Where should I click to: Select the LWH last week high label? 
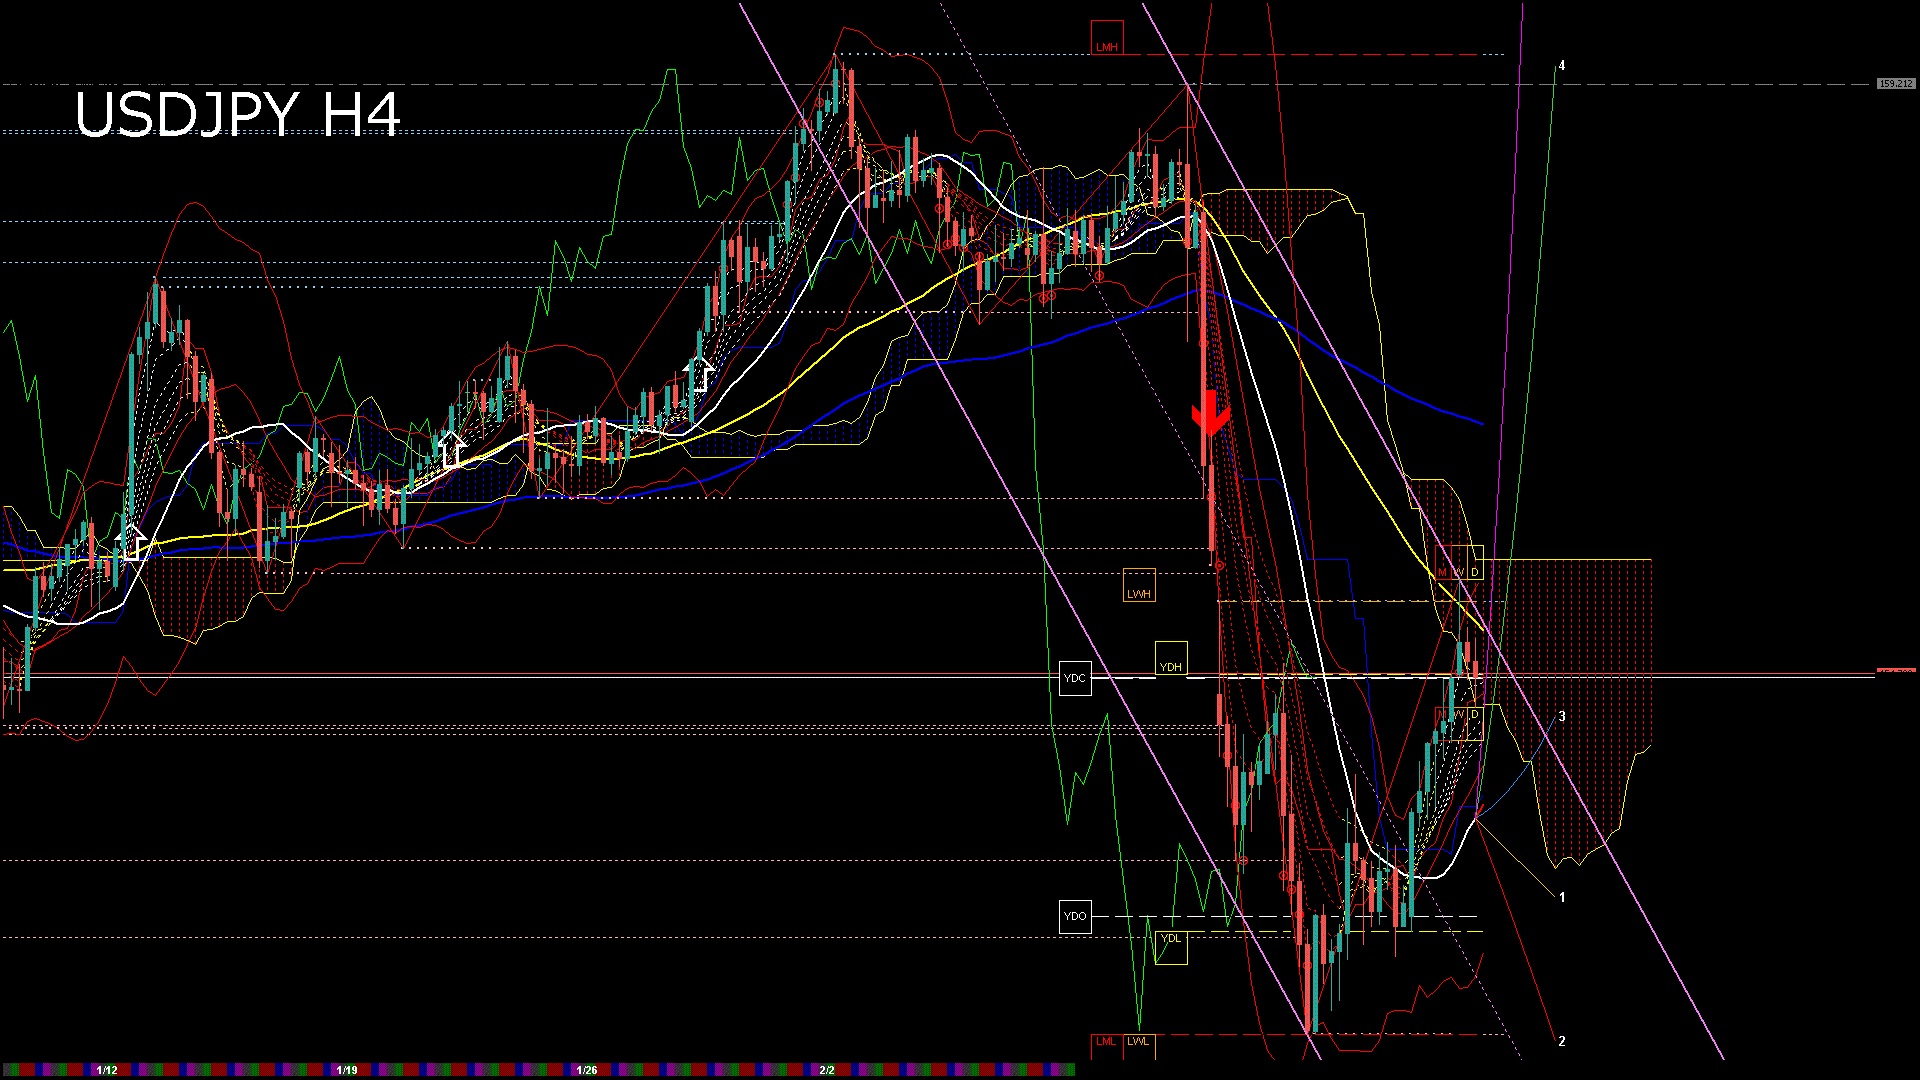(x=1140, y=593)
